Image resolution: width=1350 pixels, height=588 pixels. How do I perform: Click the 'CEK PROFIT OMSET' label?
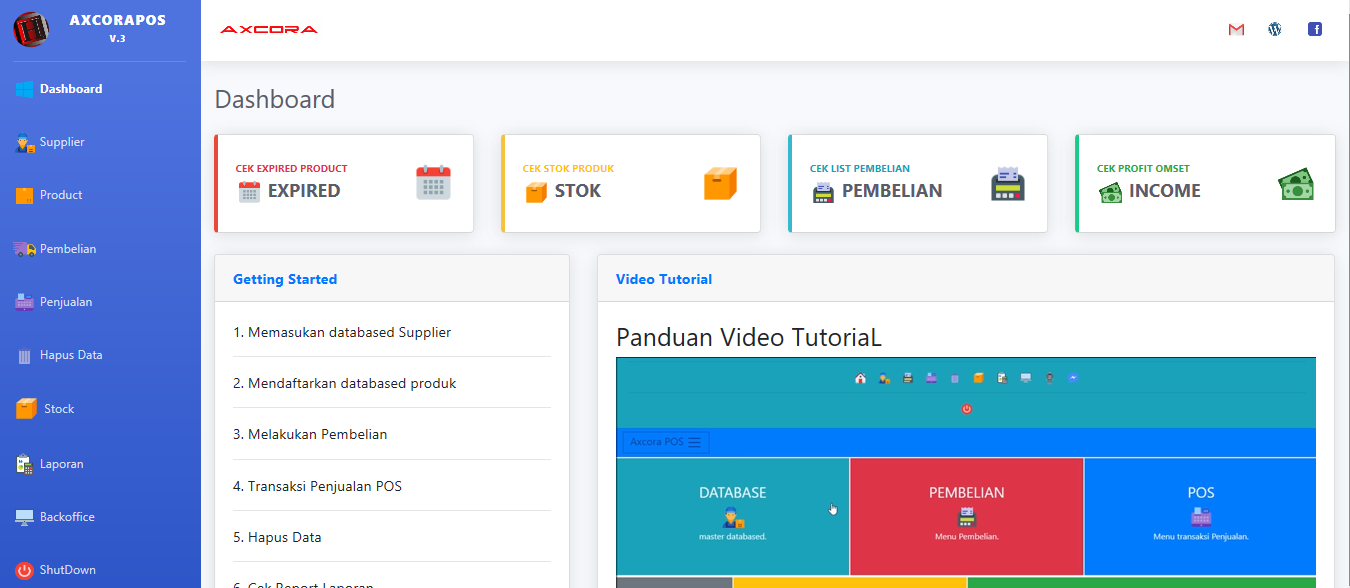(x=1144, y=169)
